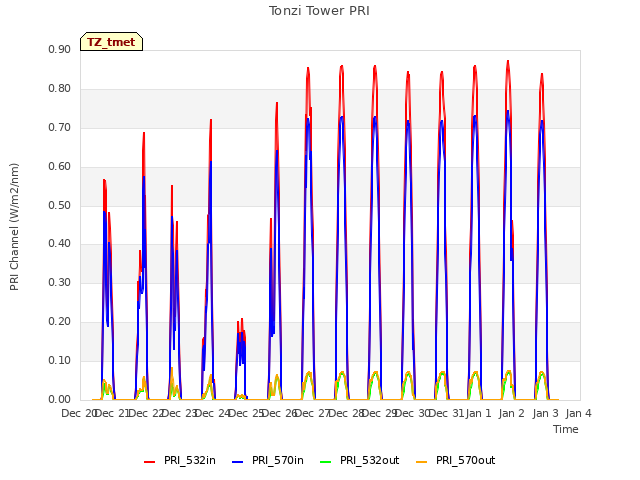
Task: Click the 0.70 y-axis tick label
Action: [60, 127]
